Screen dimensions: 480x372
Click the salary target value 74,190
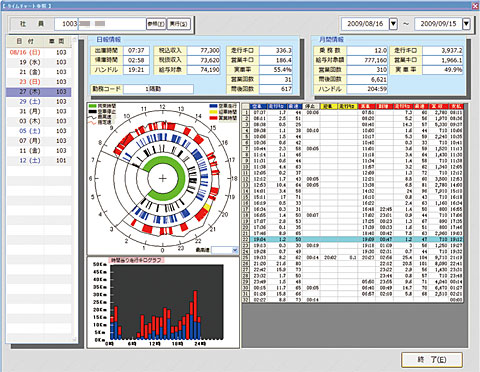coord(204,70)
